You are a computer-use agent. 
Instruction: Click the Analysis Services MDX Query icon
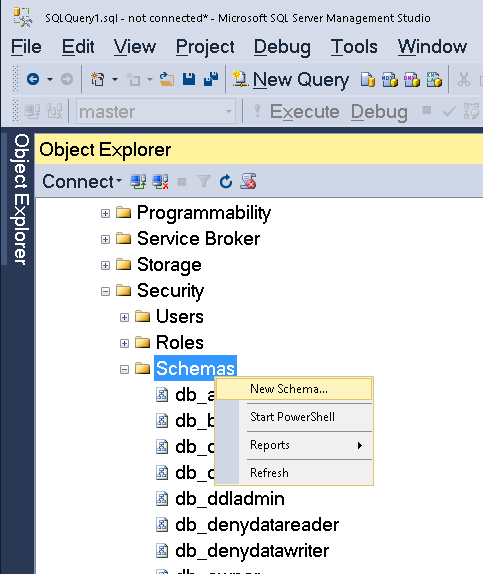pyautogui.click(x=390, y=79)
